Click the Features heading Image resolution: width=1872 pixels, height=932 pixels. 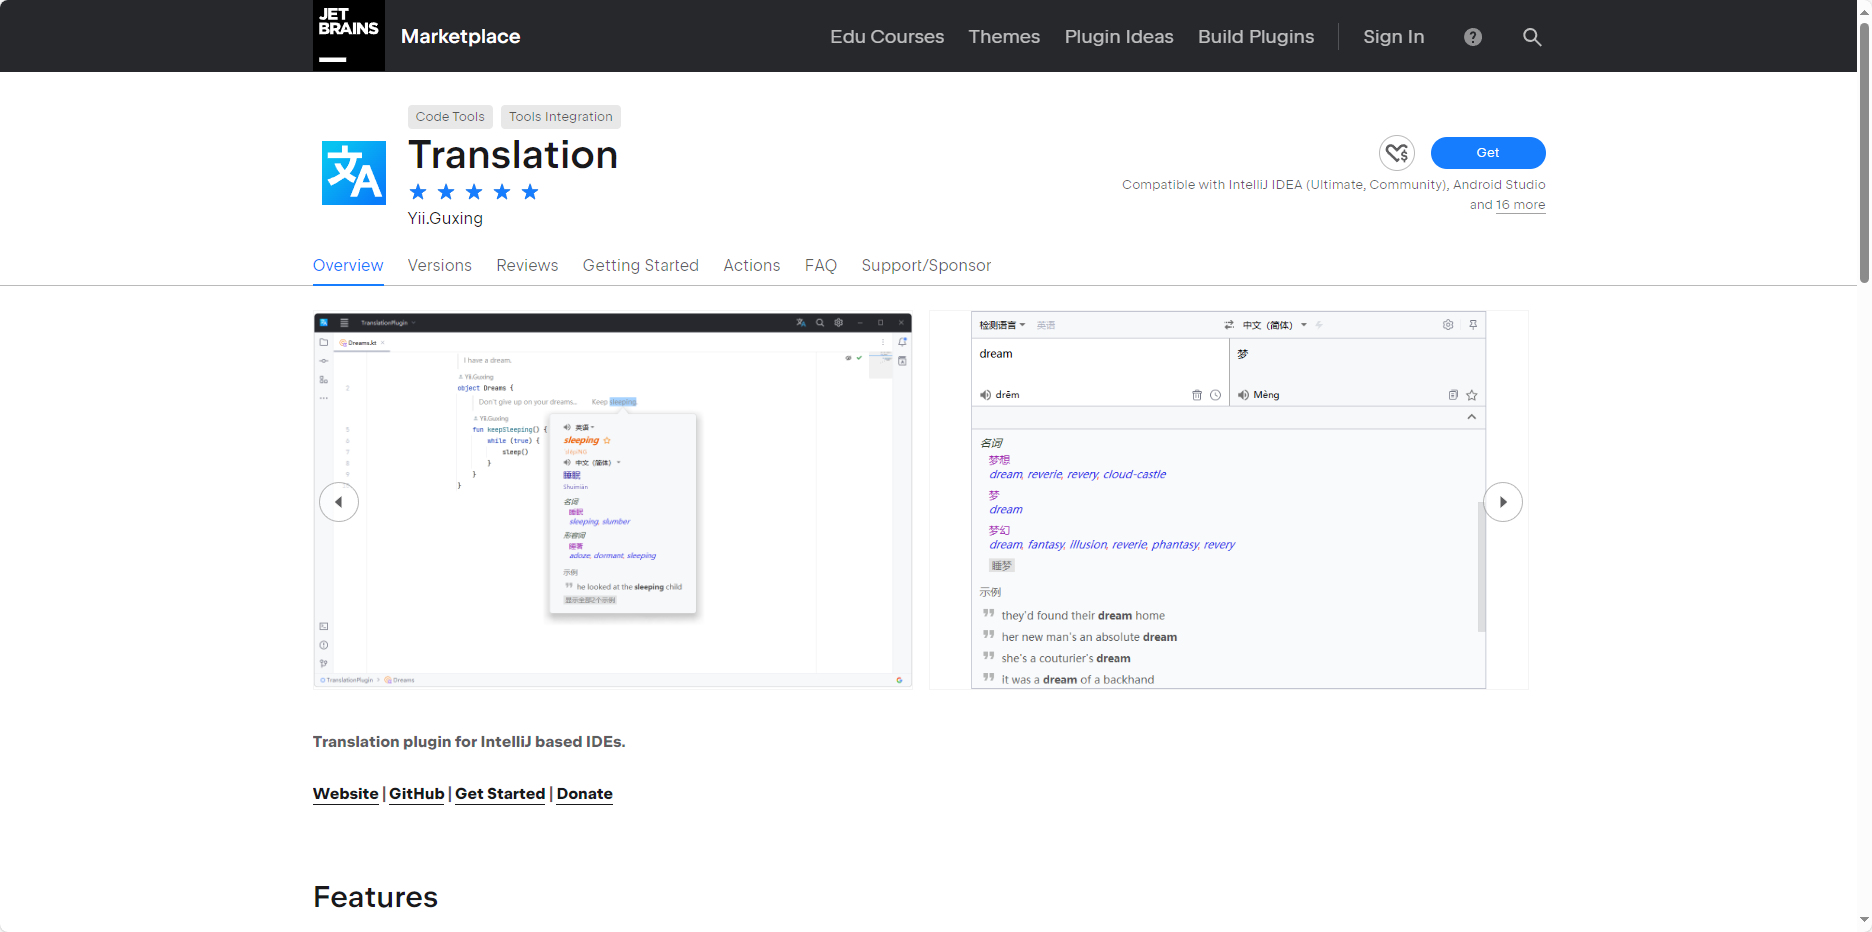[x=375, y=897]
